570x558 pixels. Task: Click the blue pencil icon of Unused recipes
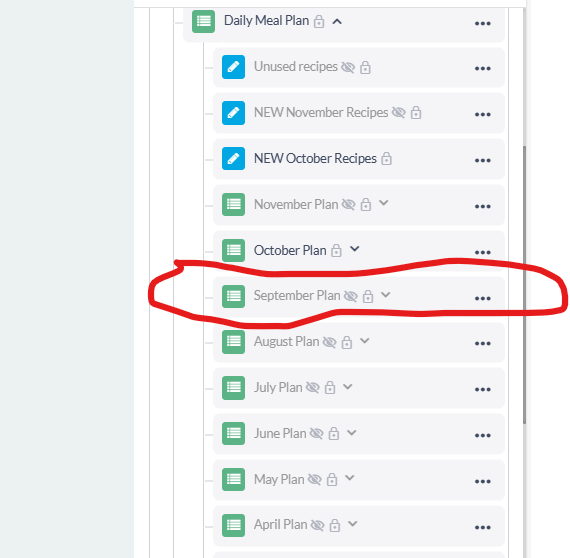click(233, 67)
